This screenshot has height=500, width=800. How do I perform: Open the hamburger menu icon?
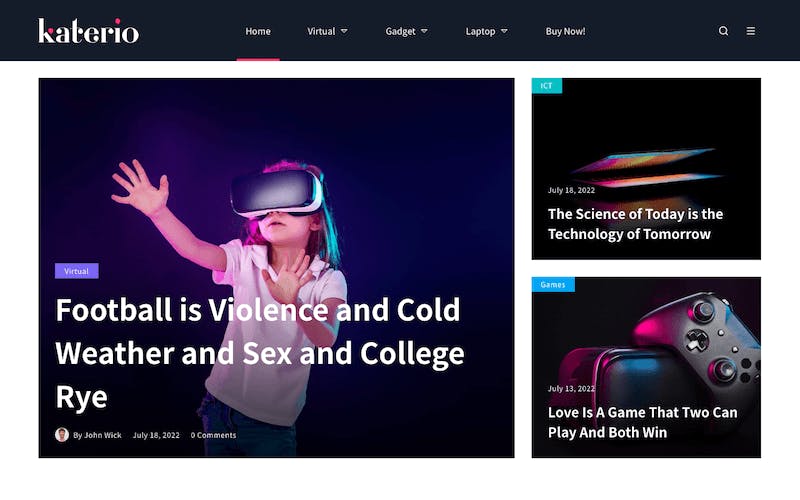(x=751, y=31)
